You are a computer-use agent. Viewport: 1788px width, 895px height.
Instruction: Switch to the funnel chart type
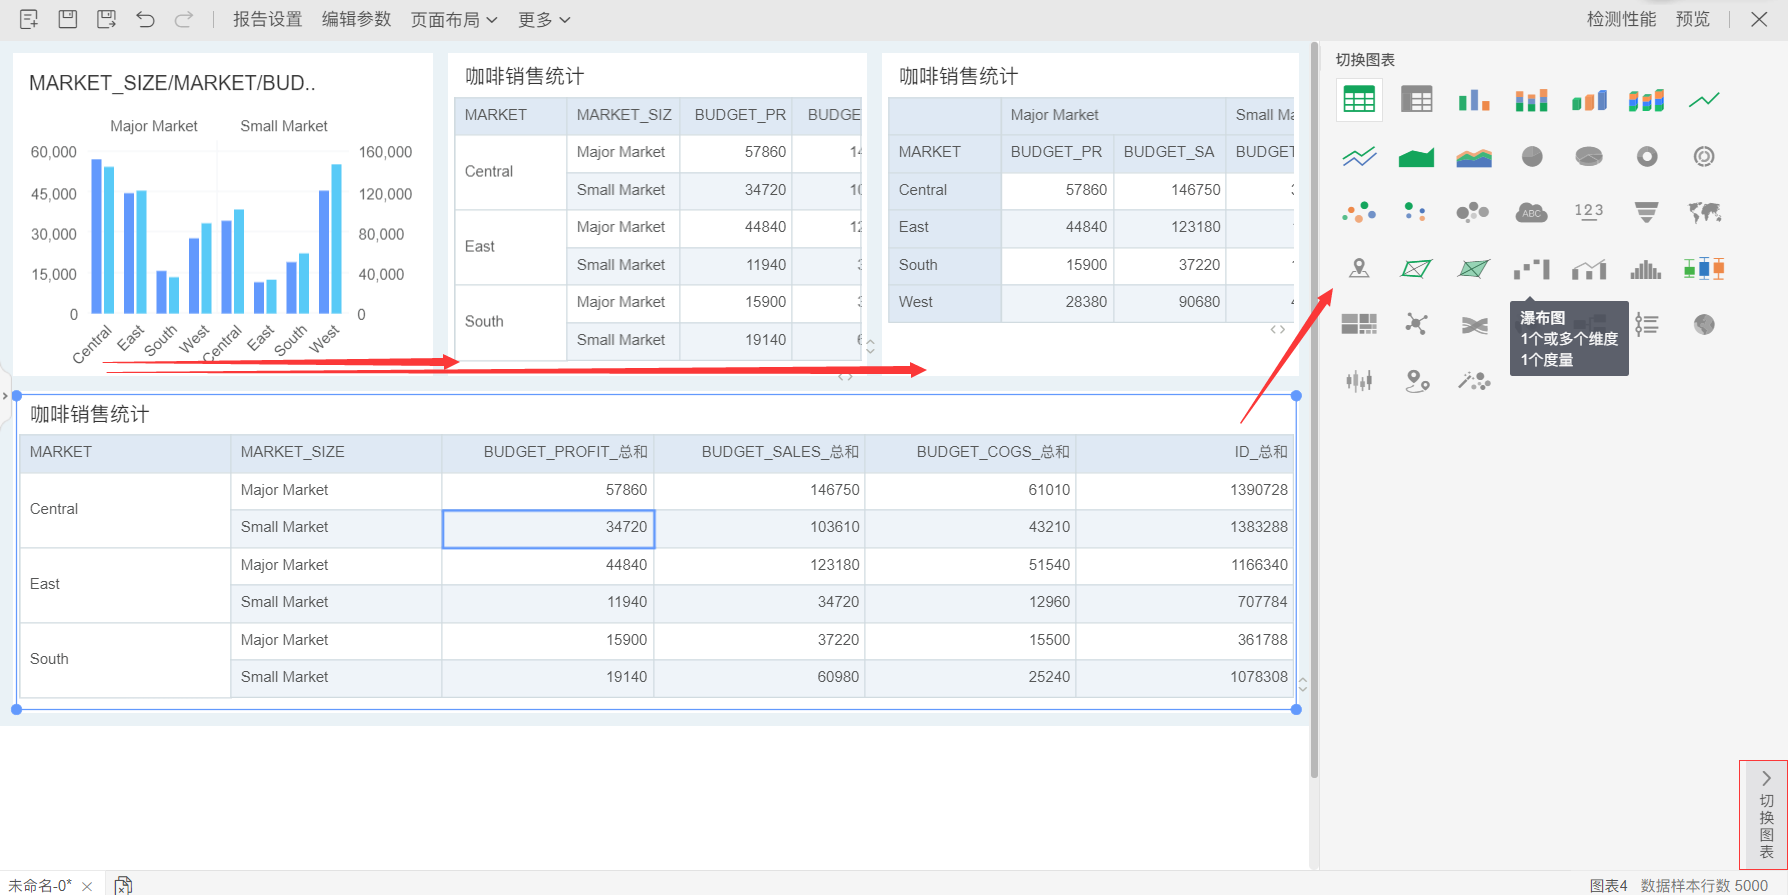click(1646, 212)
